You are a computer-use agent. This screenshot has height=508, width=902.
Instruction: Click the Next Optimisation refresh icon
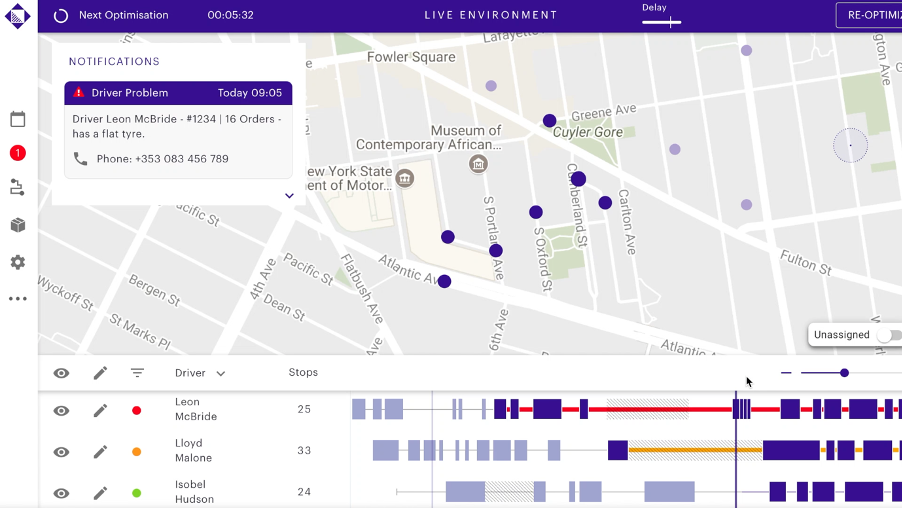point(60,16)
